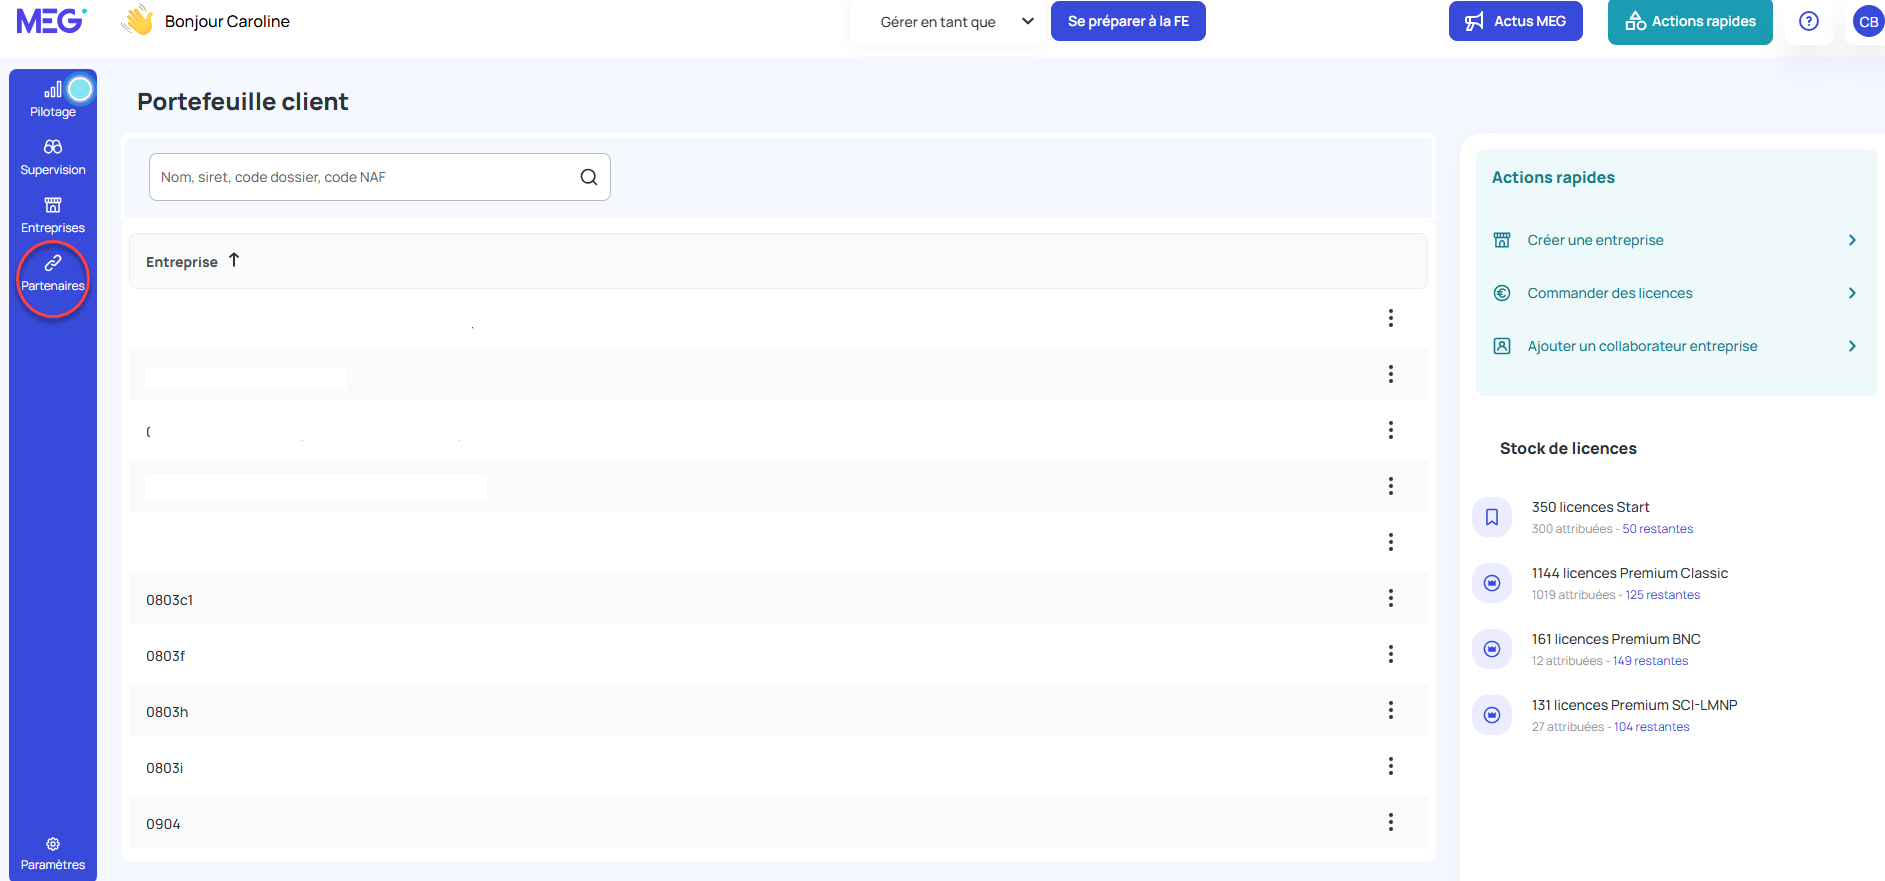The height and width of the screenshot is (881, 1885).
Task: Click the MEG logo
Action: click(51, 20)
